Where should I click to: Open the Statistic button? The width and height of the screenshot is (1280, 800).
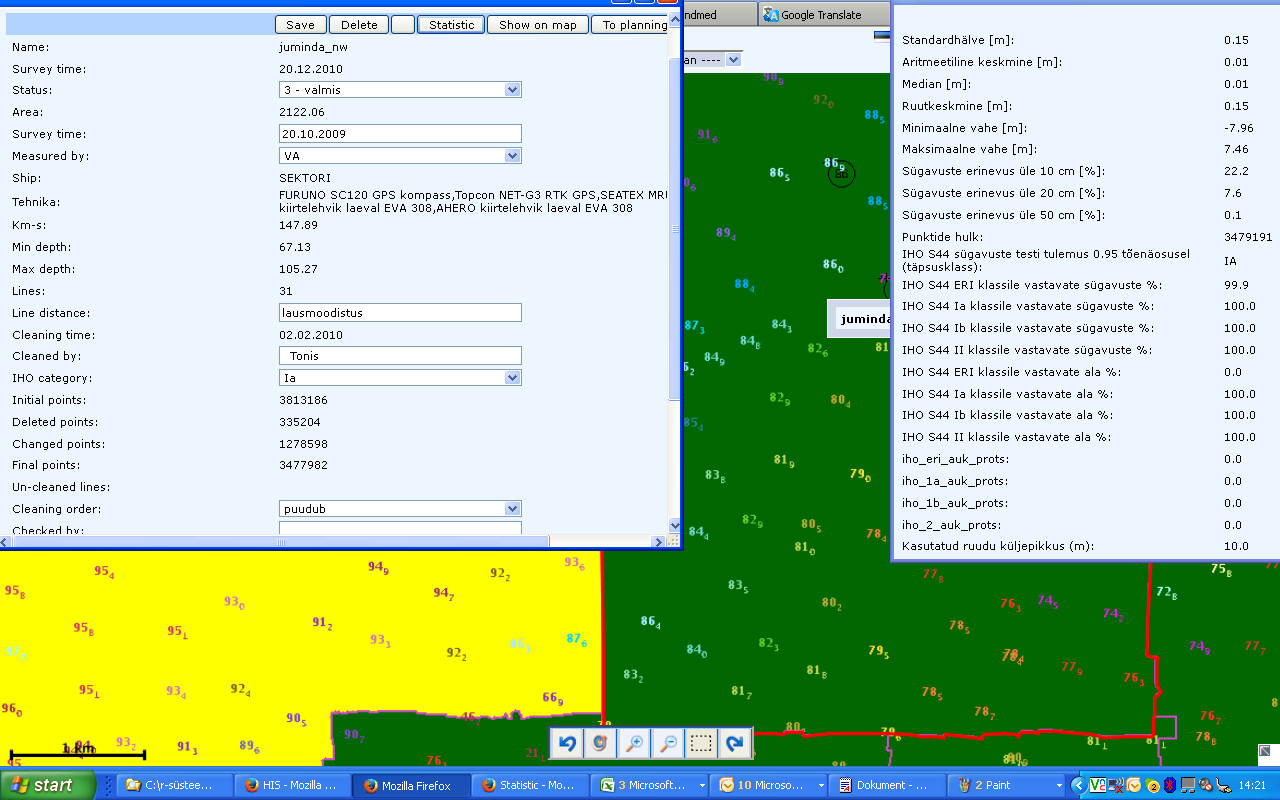451,25
